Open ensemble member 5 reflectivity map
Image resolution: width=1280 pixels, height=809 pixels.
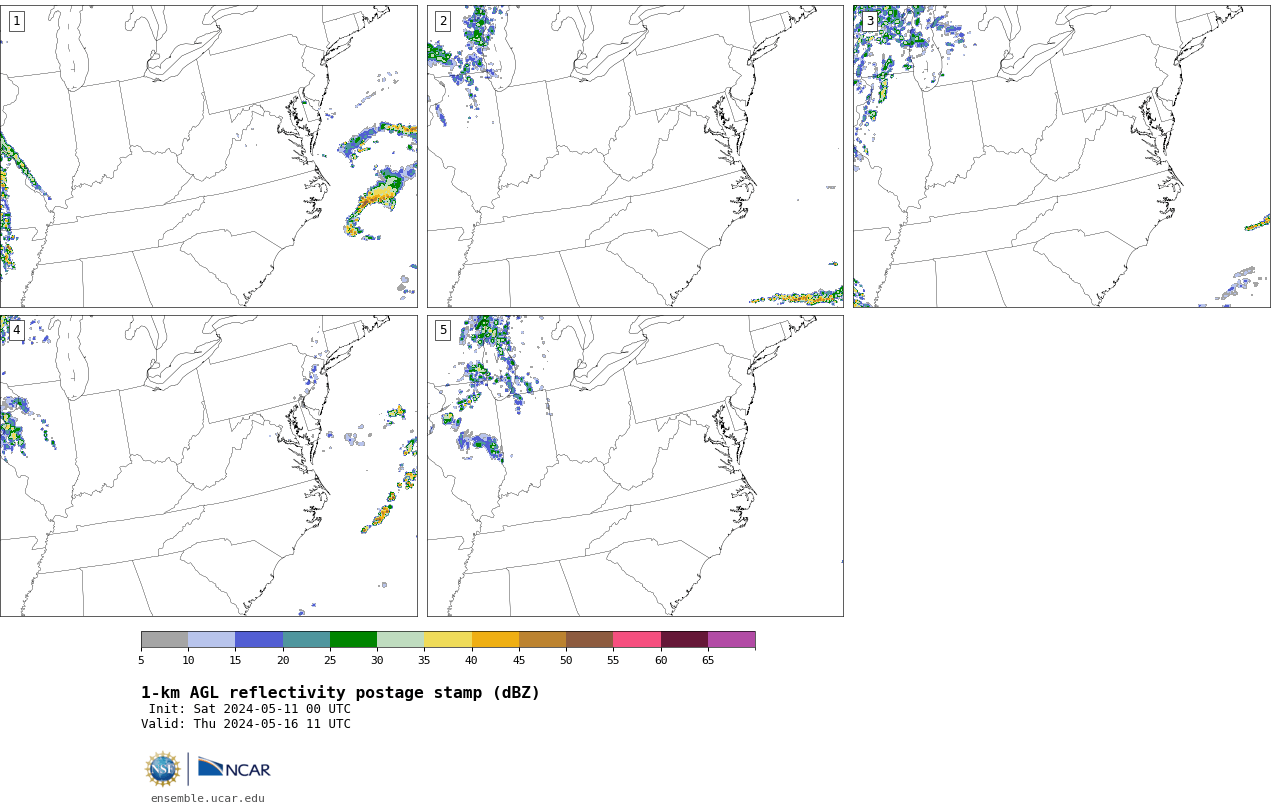pos(635,466)
